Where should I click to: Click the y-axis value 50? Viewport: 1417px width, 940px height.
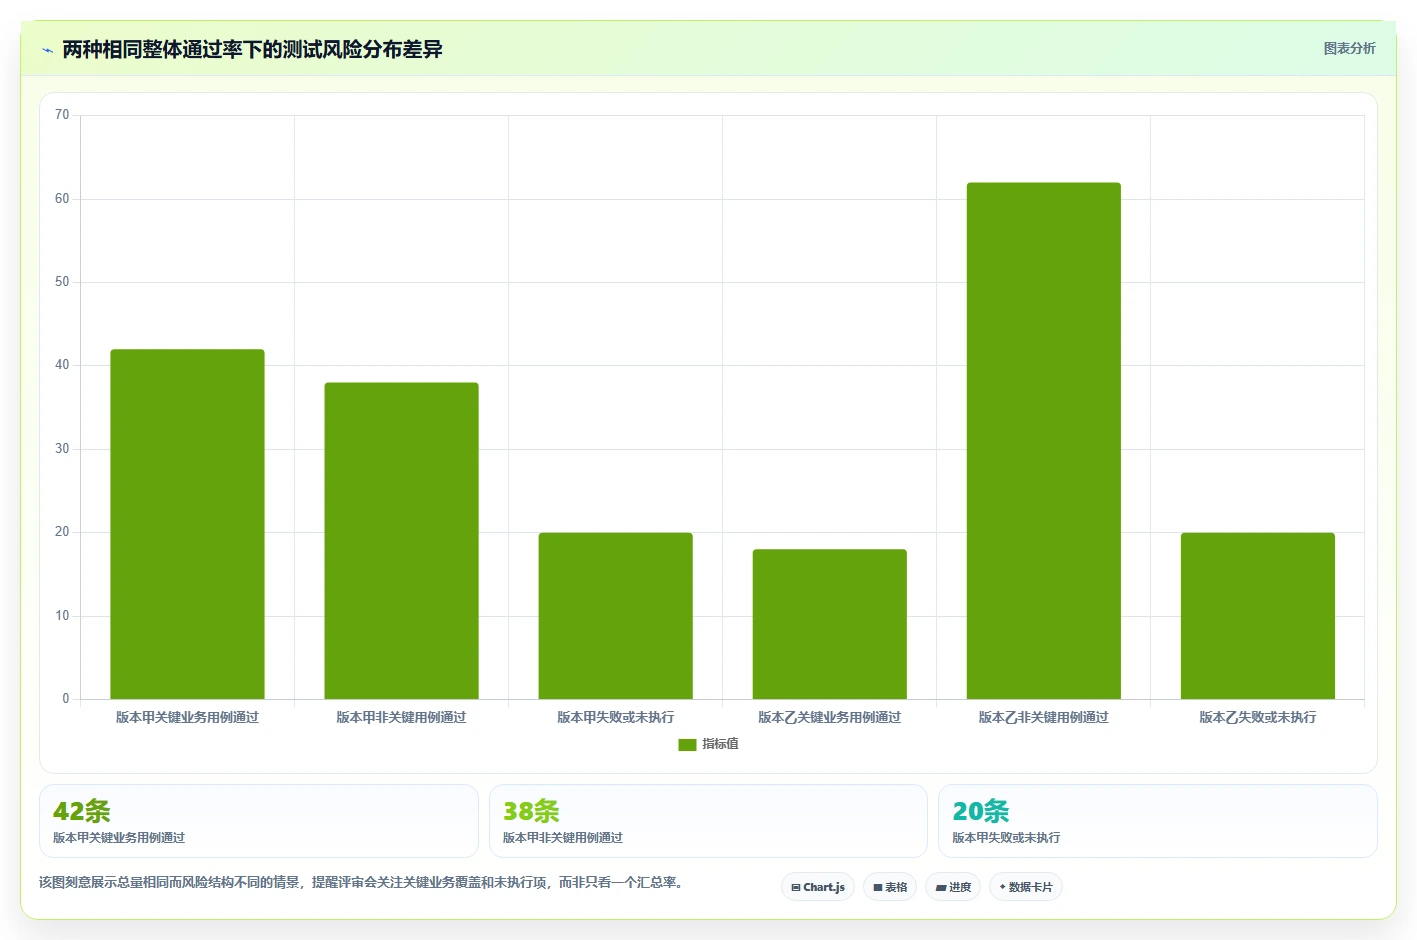[62, 282]
